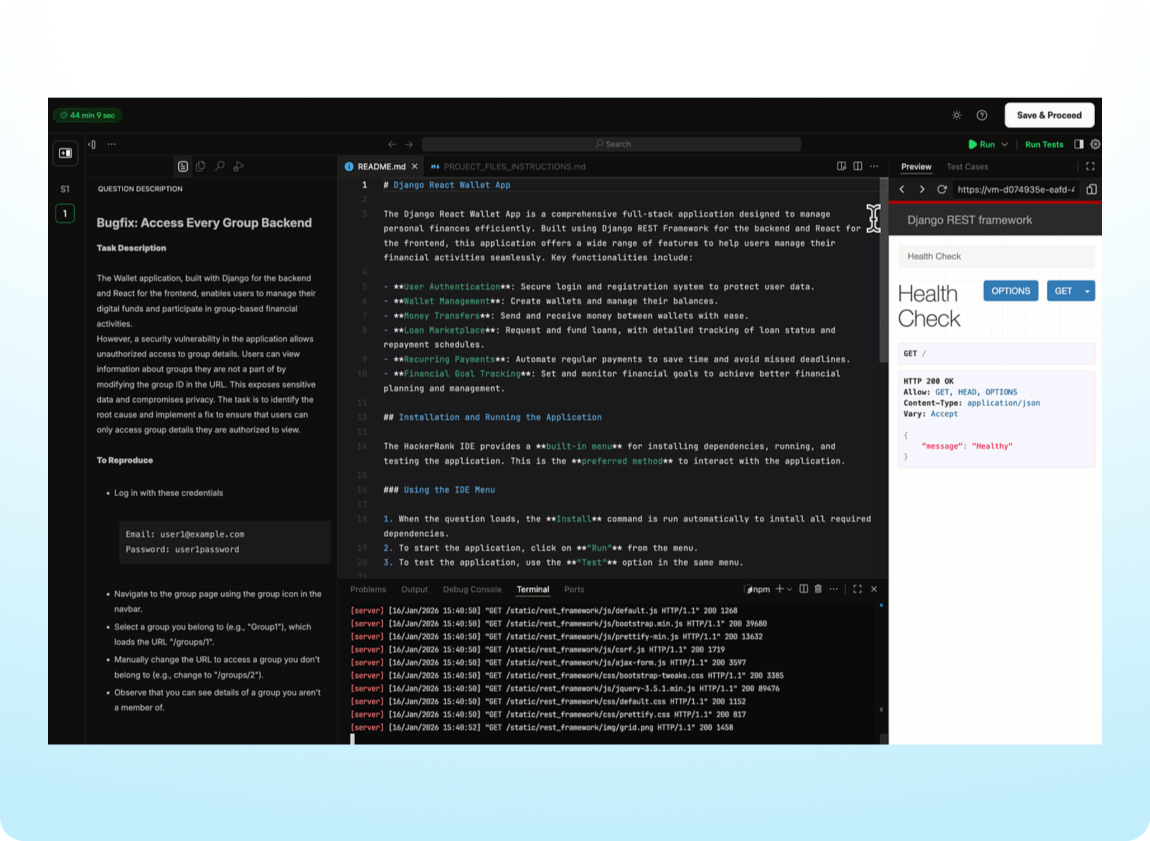This screenshot has height=841, width=1150.
Task: Open the Ports panel tab
Action: point(574,590)
